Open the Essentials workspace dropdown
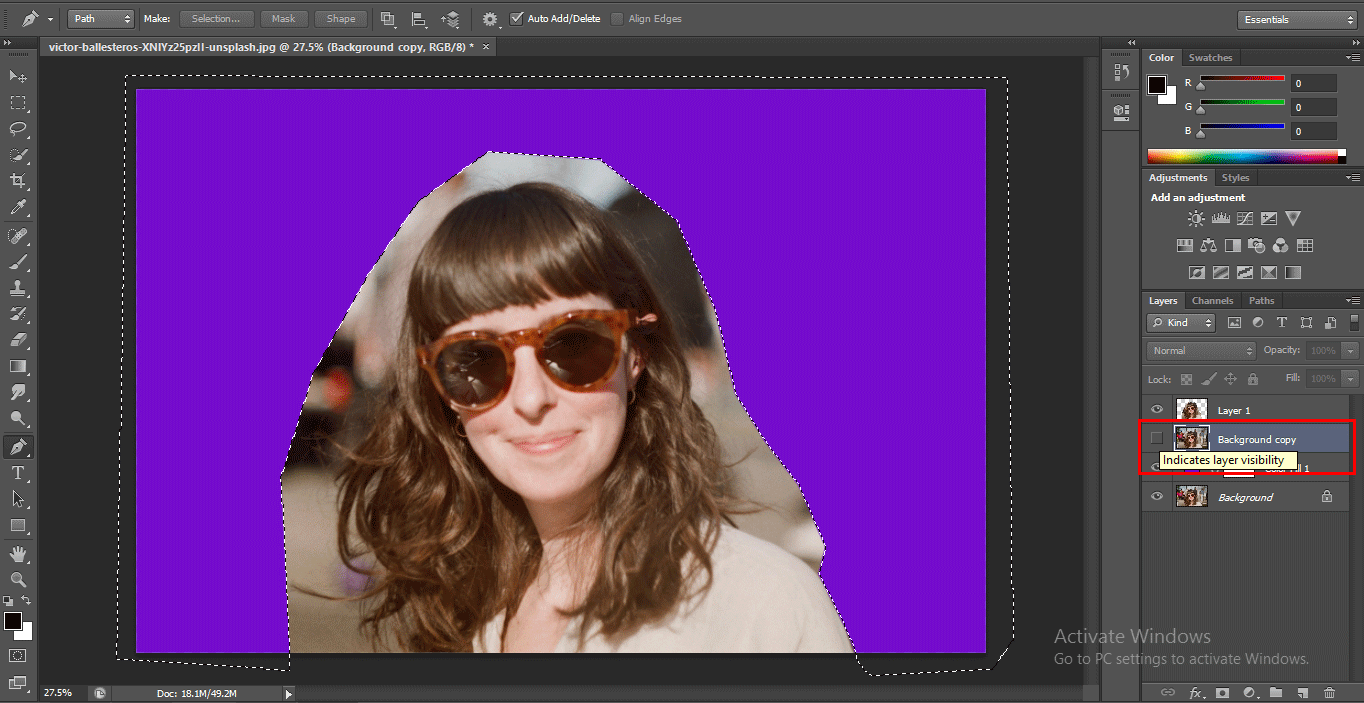The image size is (1364, 703). point(1295,19)
